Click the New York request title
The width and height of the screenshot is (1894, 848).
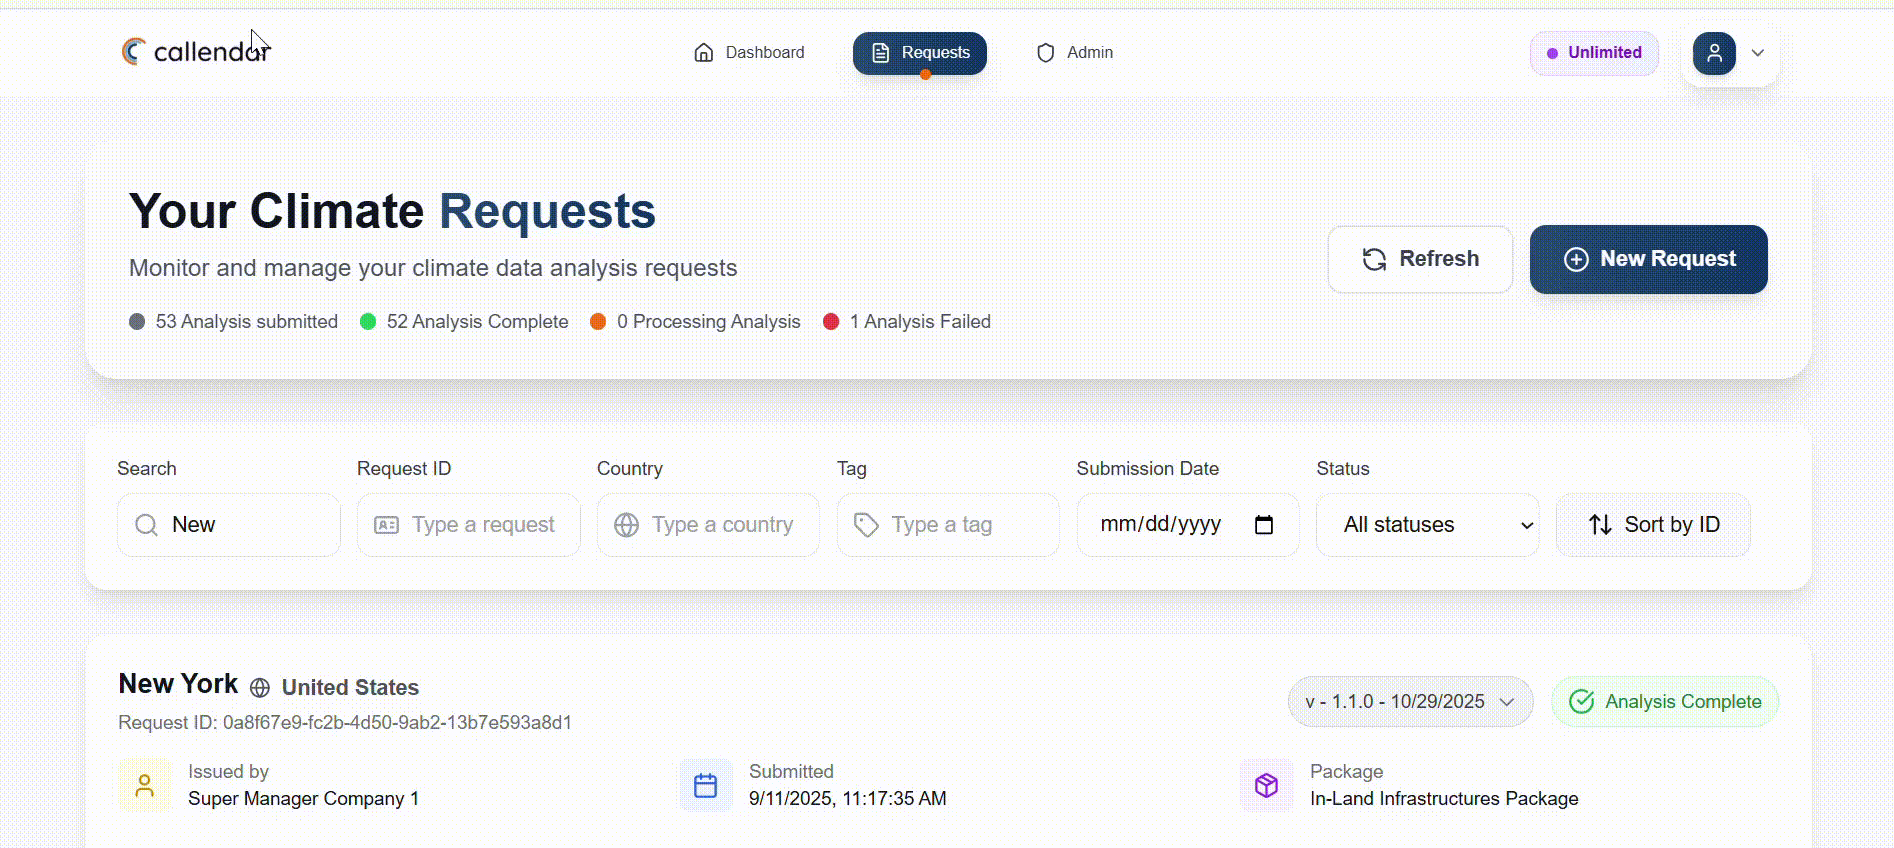[x=178, y=684]
